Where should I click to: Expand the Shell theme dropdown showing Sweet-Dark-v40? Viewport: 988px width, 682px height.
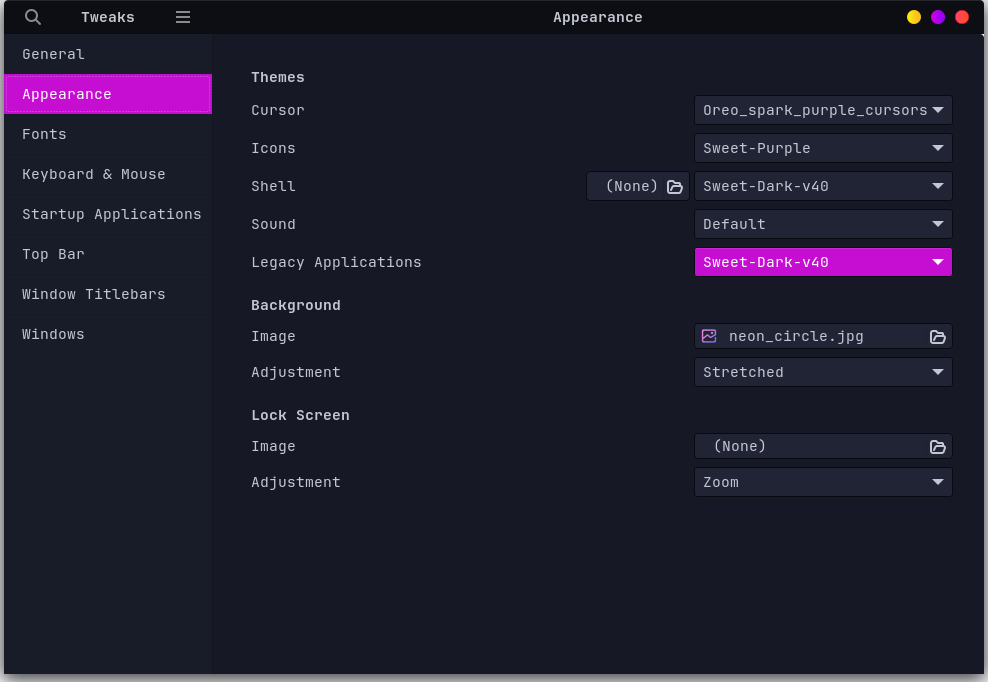point(822,186)
